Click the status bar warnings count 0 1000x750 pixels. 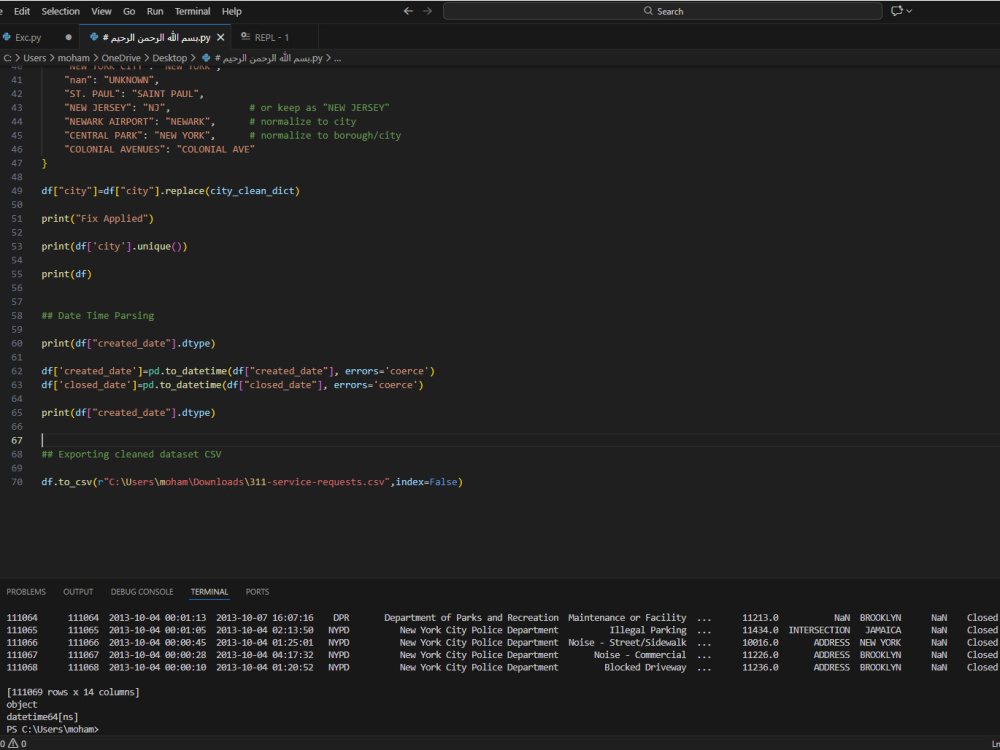coord(24,744)
